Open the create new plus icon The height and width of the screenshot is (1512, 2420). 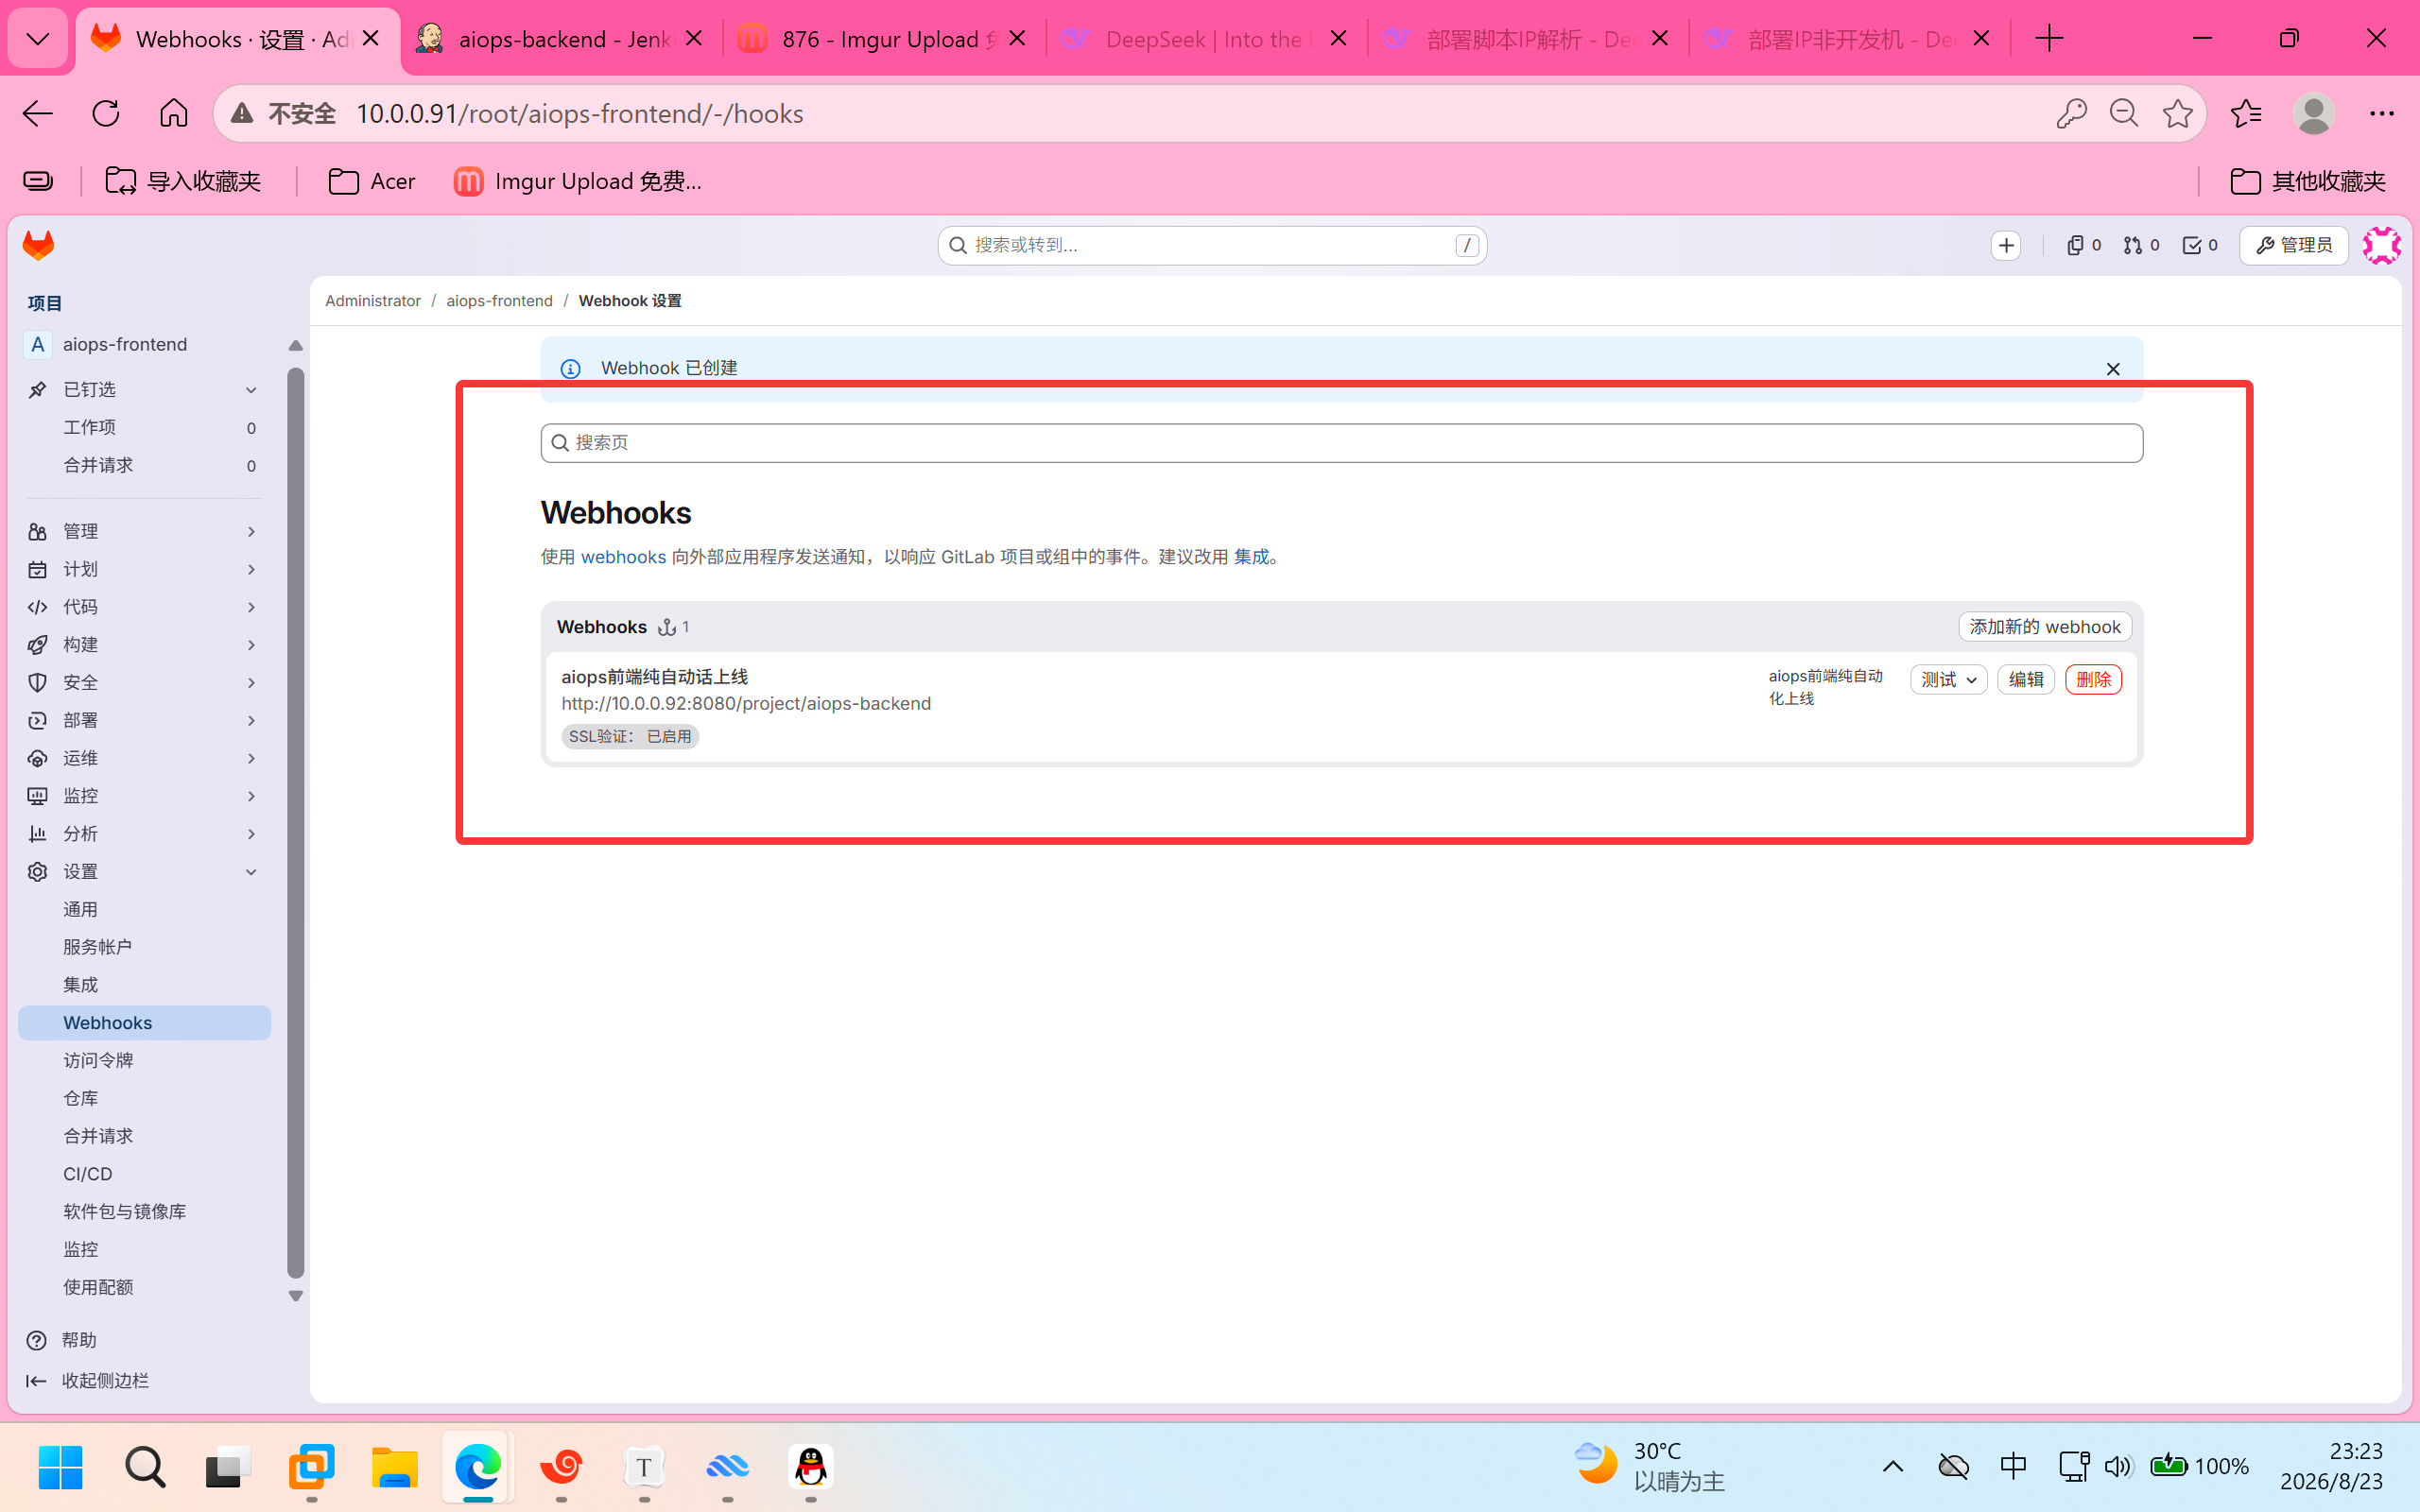coord(2006,245)
